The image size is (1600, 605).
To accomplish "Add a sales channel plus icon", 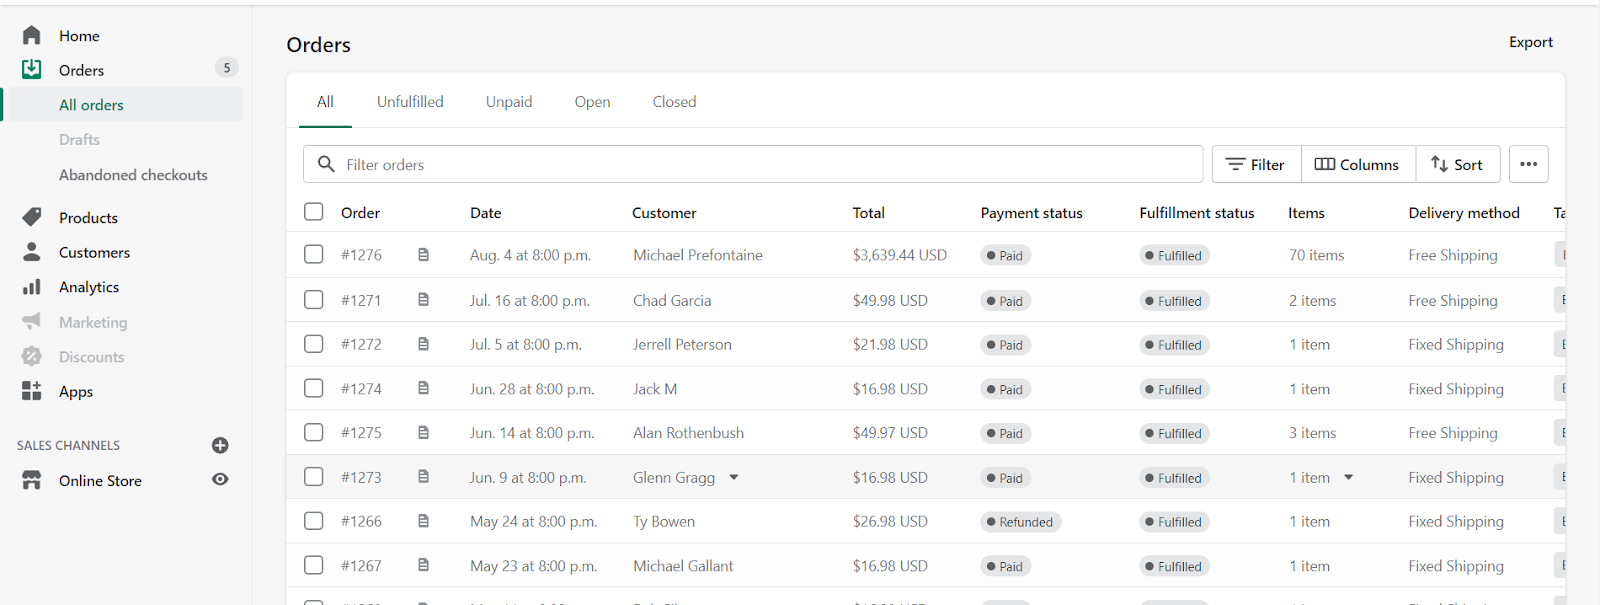I will pyautogui.click(x=220, y=445).
